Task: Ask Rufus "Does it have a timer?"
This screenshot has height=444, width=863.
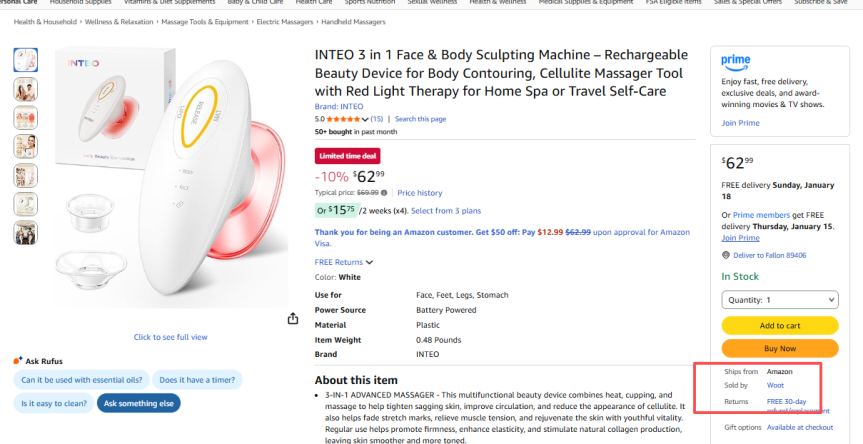Action: (x=196, y=380)
